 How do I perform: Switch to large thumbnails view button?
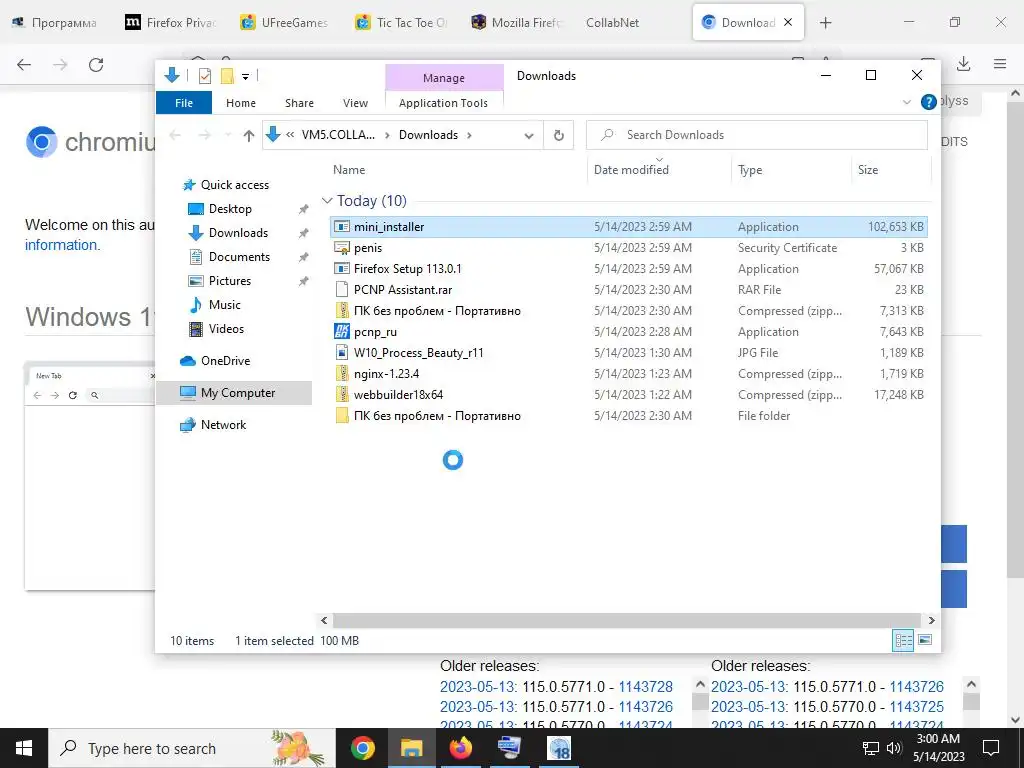coord(925,640)
